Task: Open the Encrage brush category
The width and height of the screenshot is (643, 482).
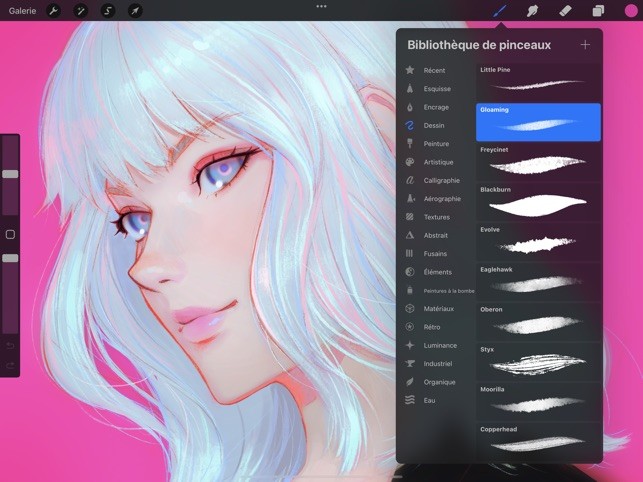Action: (x=436, y=107)
